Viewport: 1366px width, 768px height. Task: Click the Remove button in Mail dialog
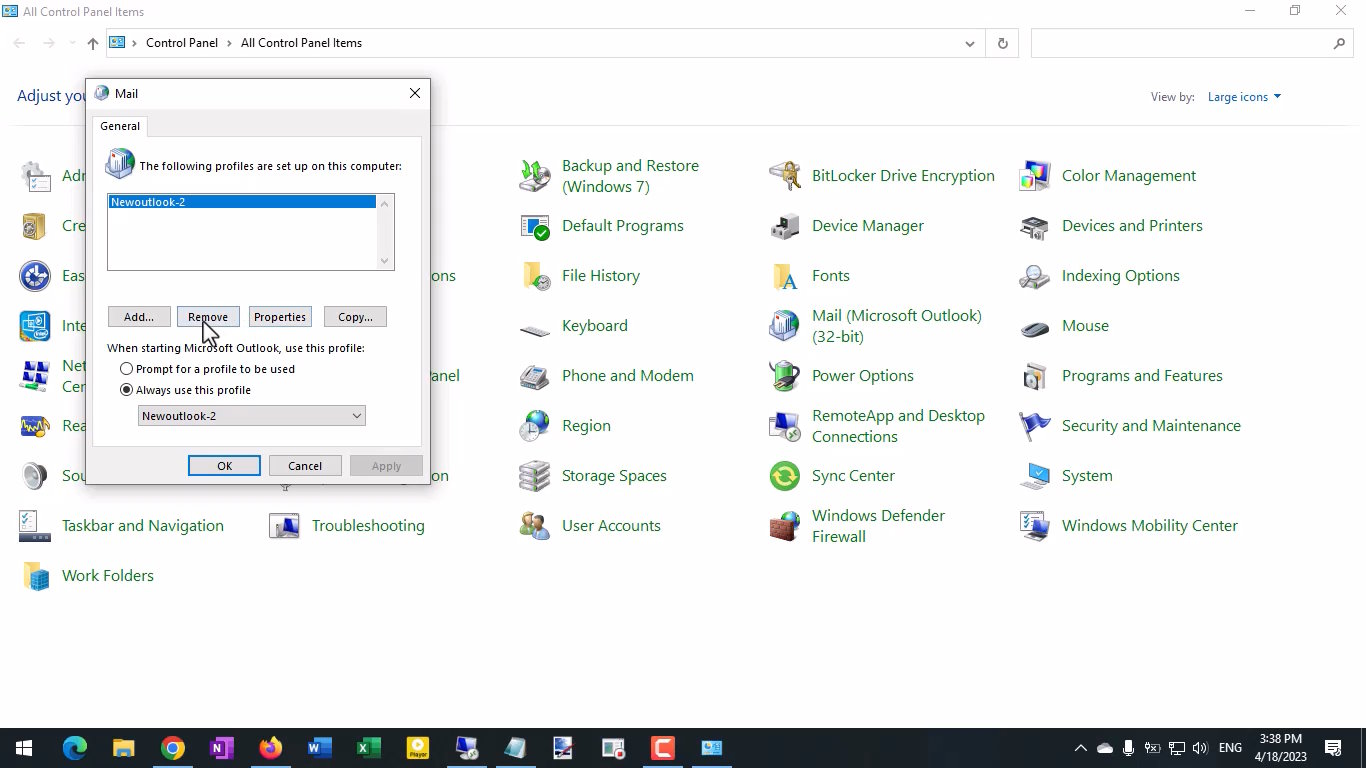(x=208, y=317)
